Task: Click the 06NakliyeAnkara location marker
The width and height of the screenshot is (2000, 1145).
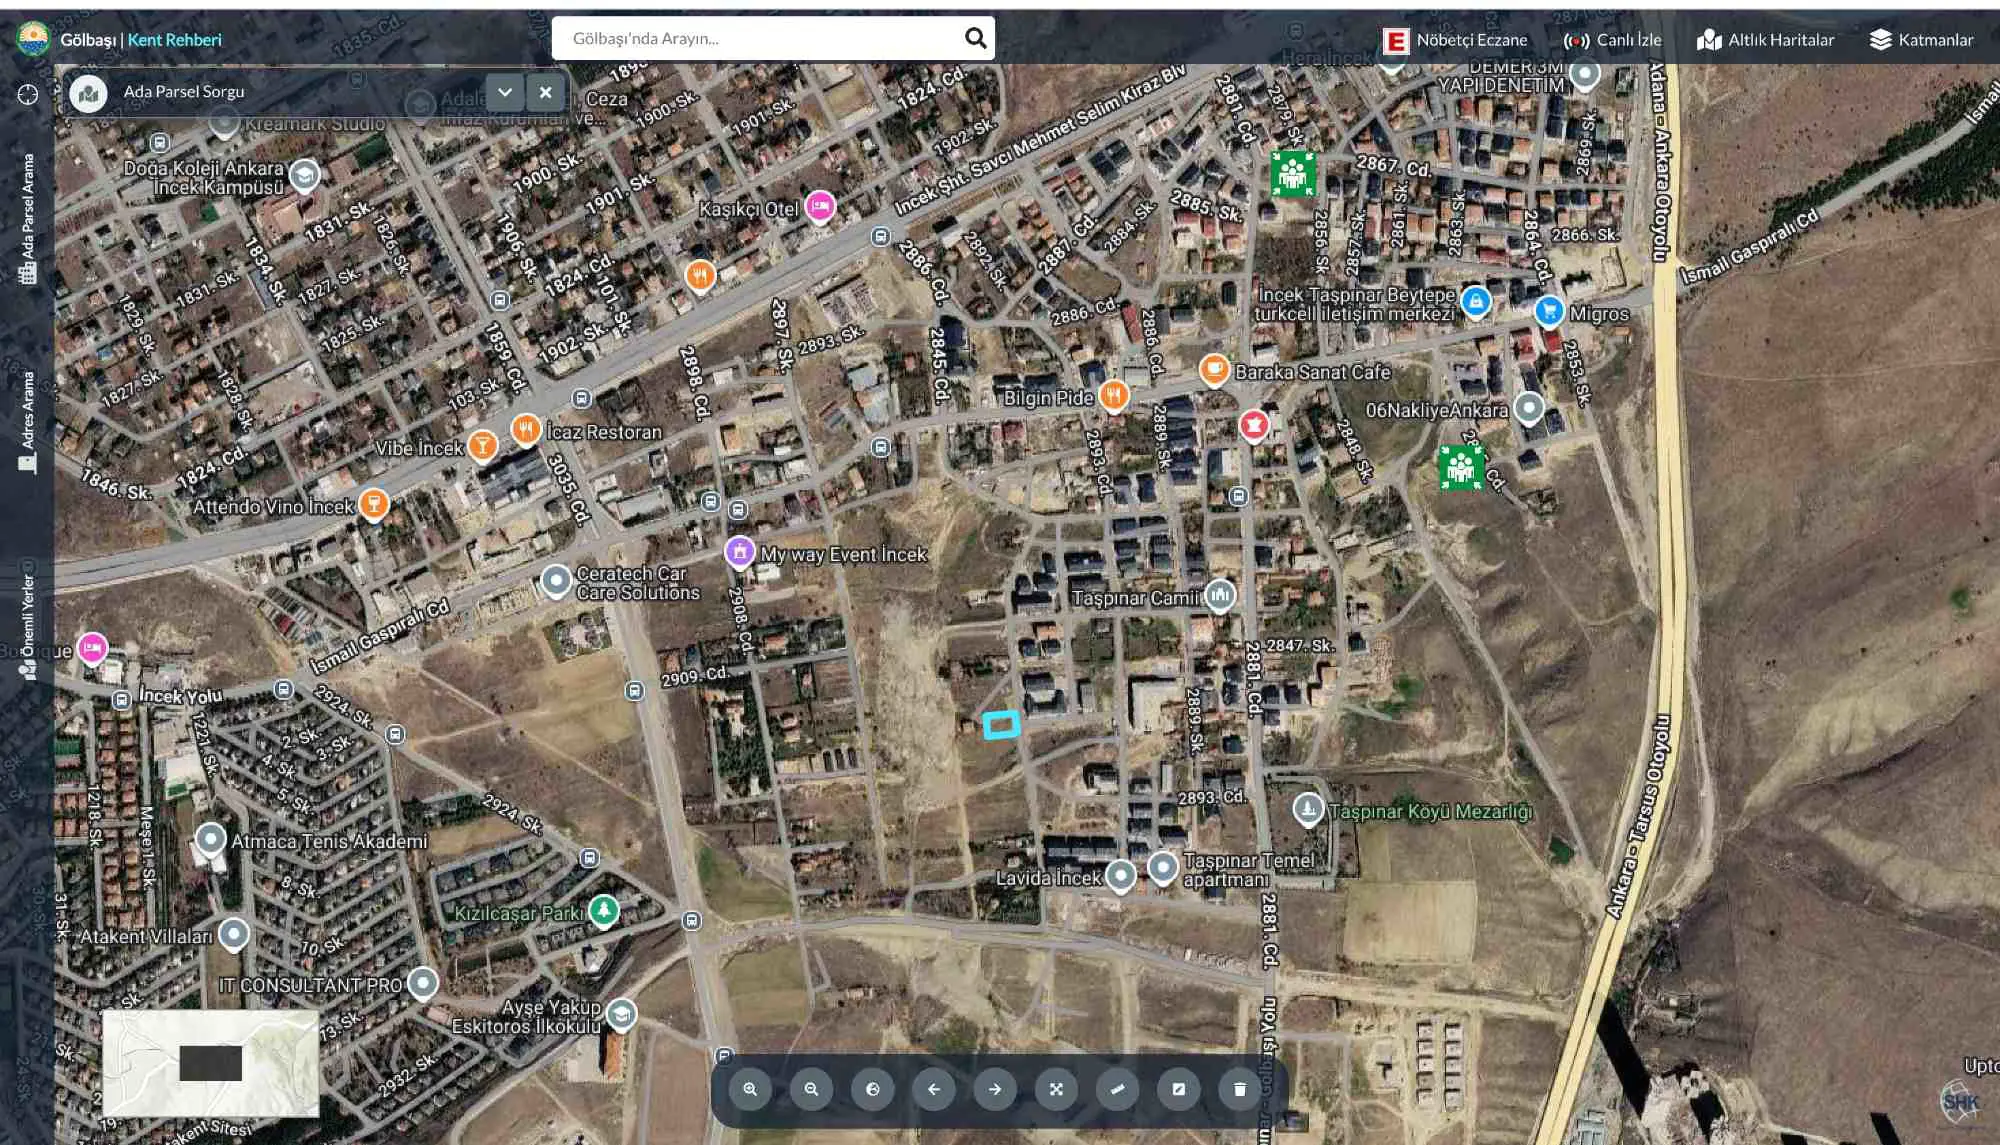Action: pyautogui.click(x=1528, y=408)
